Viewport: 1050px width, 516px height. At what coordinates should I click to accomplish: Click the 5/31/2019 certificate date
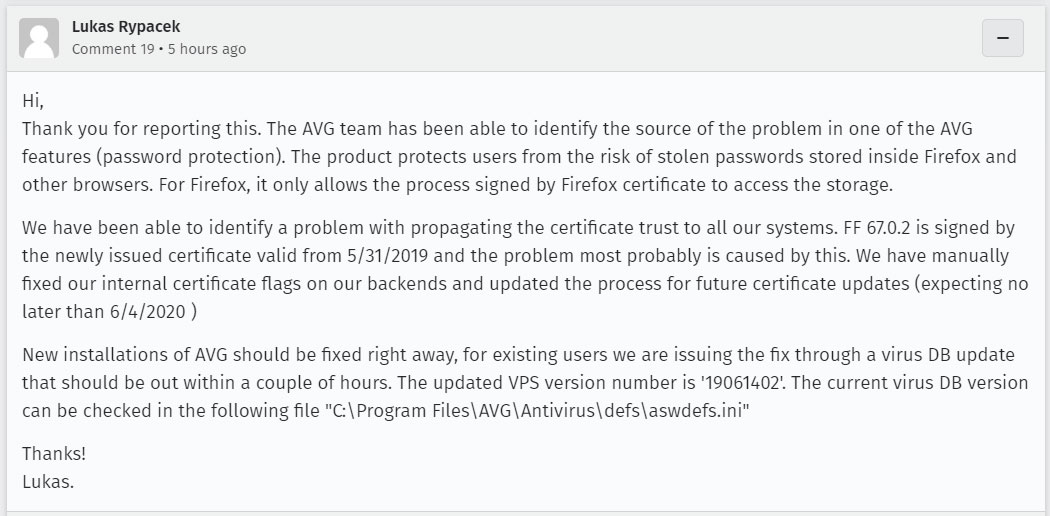click(x=386, y=256)
